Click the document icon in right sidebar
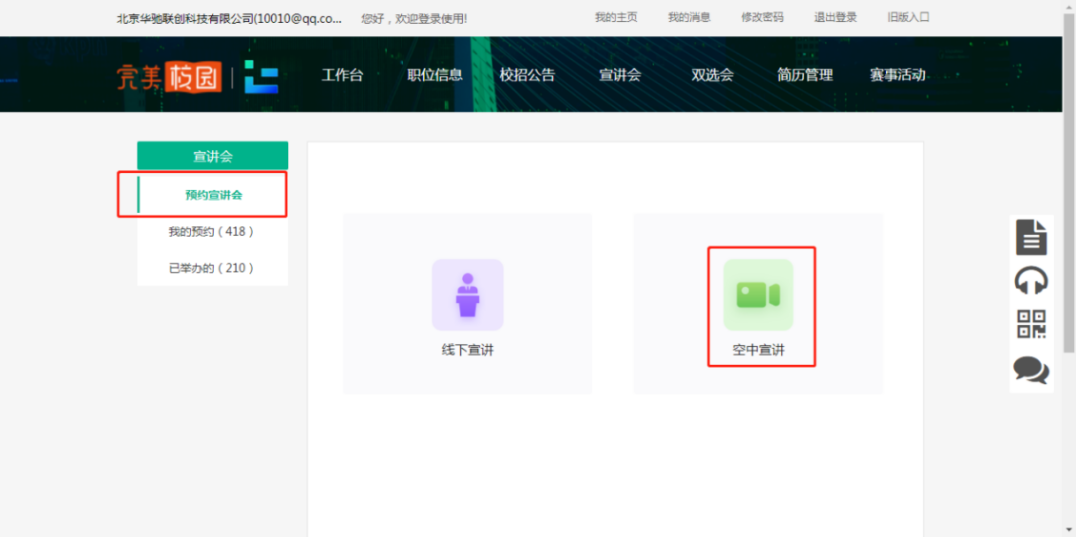Image resolution: width=1076 pixels, height=537 pixels. coord(1031,237)
